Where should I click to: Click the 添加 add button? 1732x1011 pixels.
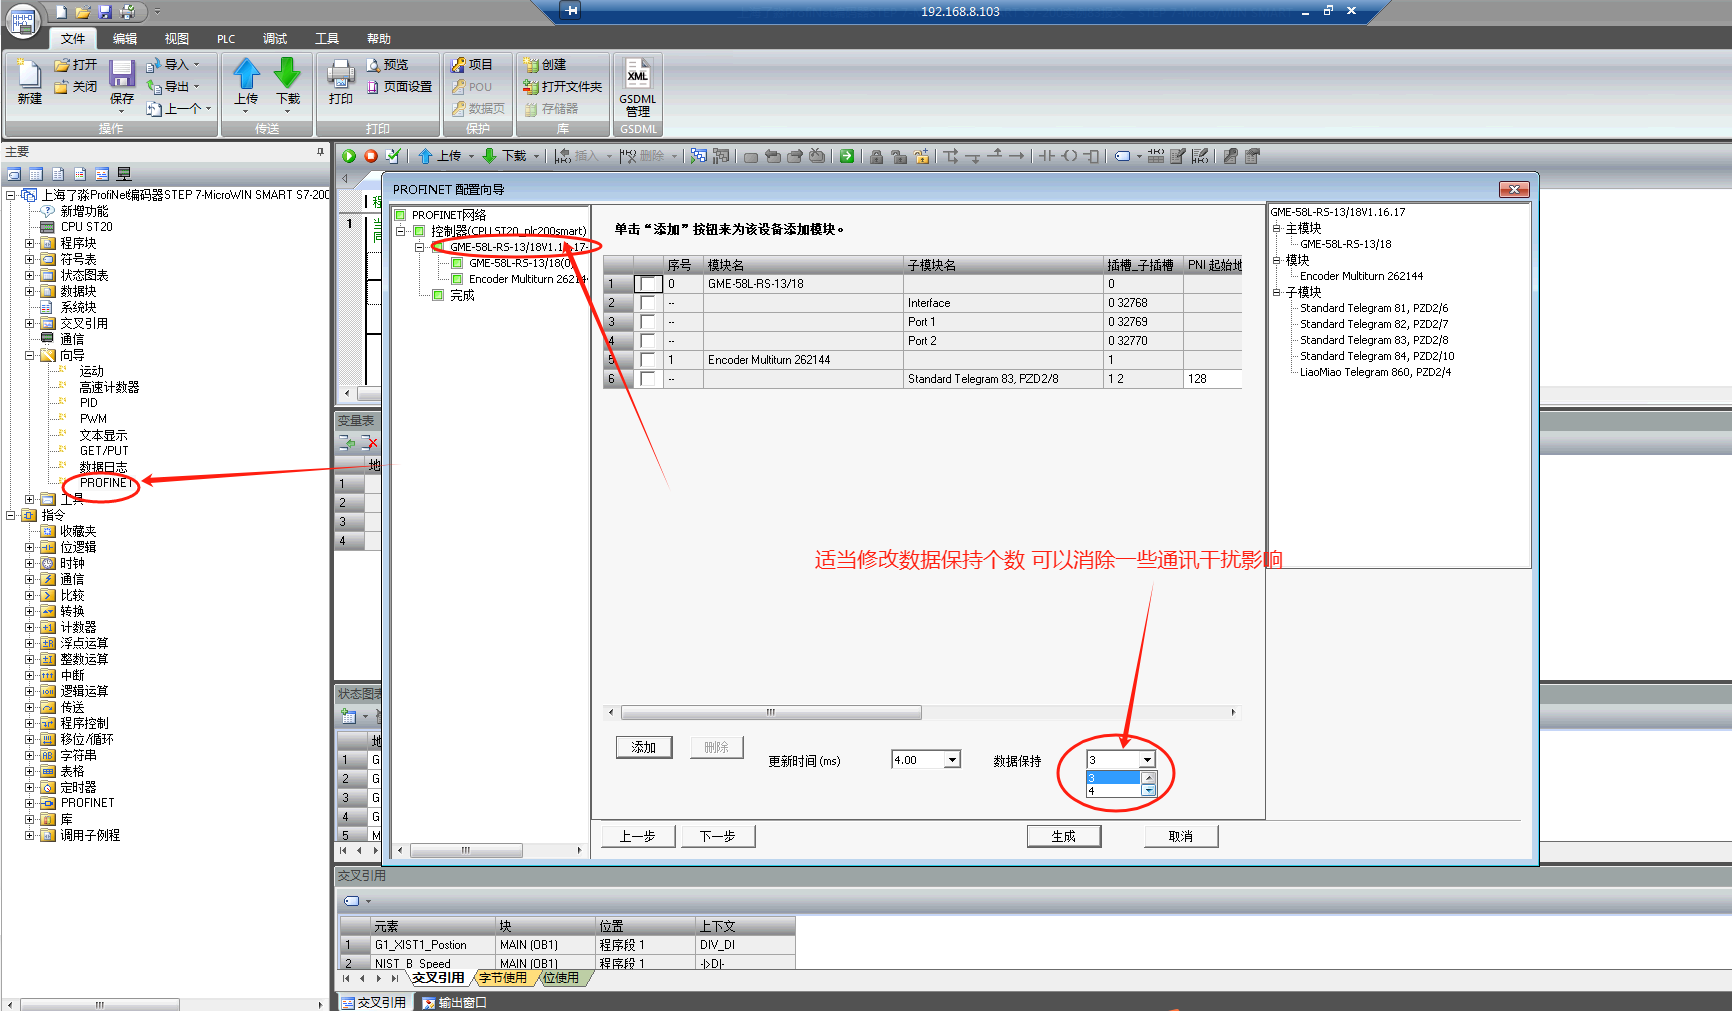644,747
